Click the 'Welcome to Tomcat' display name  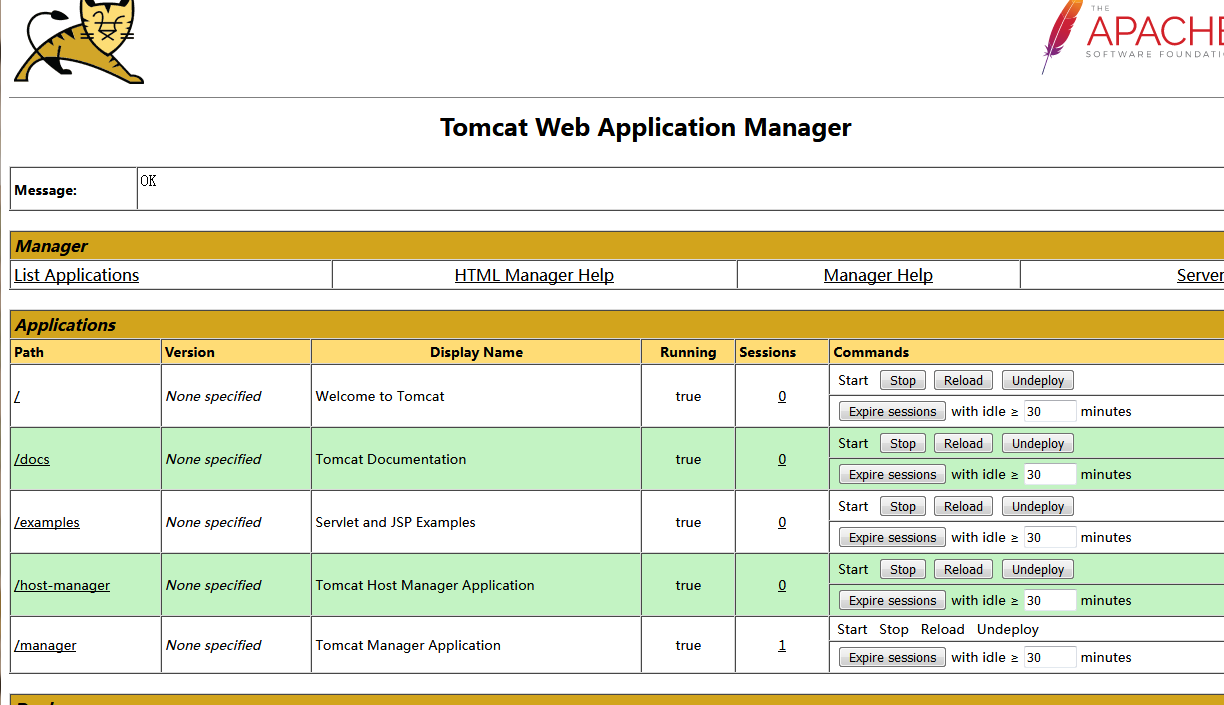coord(380,396)
